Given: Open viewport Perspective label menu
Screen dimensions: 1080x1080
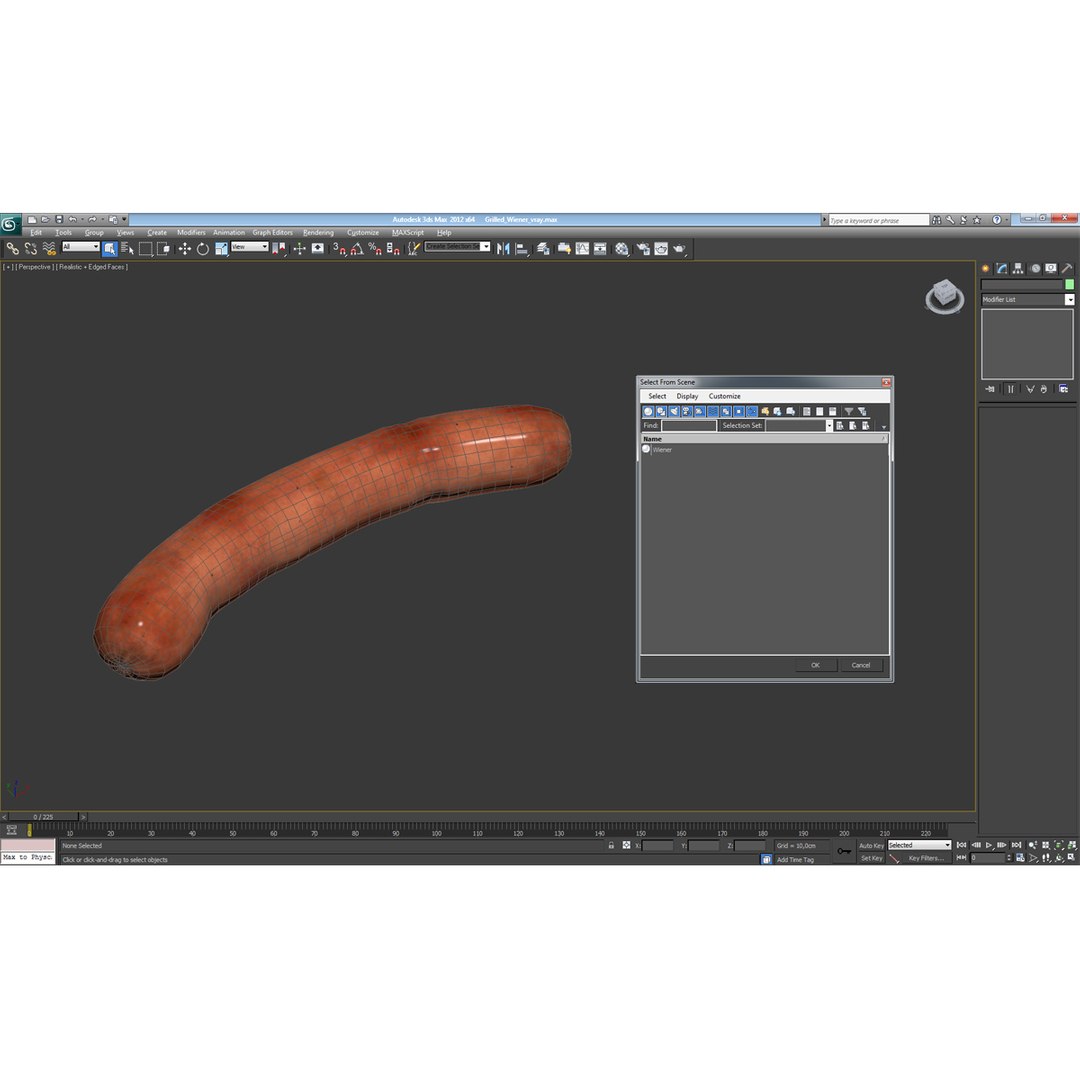Looking at the screenshot, I should pos(34,267).
